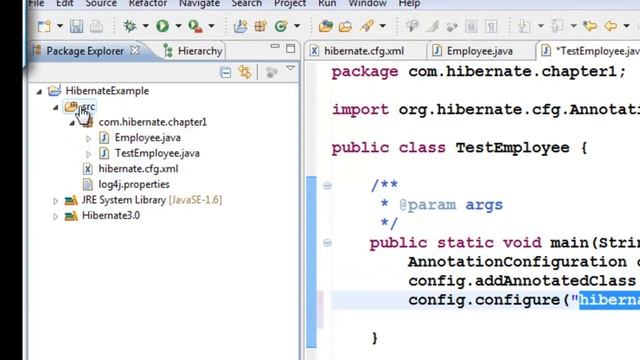Image resolution: width=640 pixels, height=360 pixels.
Task: Click the green Run button
Action: (x=162, y=27)
